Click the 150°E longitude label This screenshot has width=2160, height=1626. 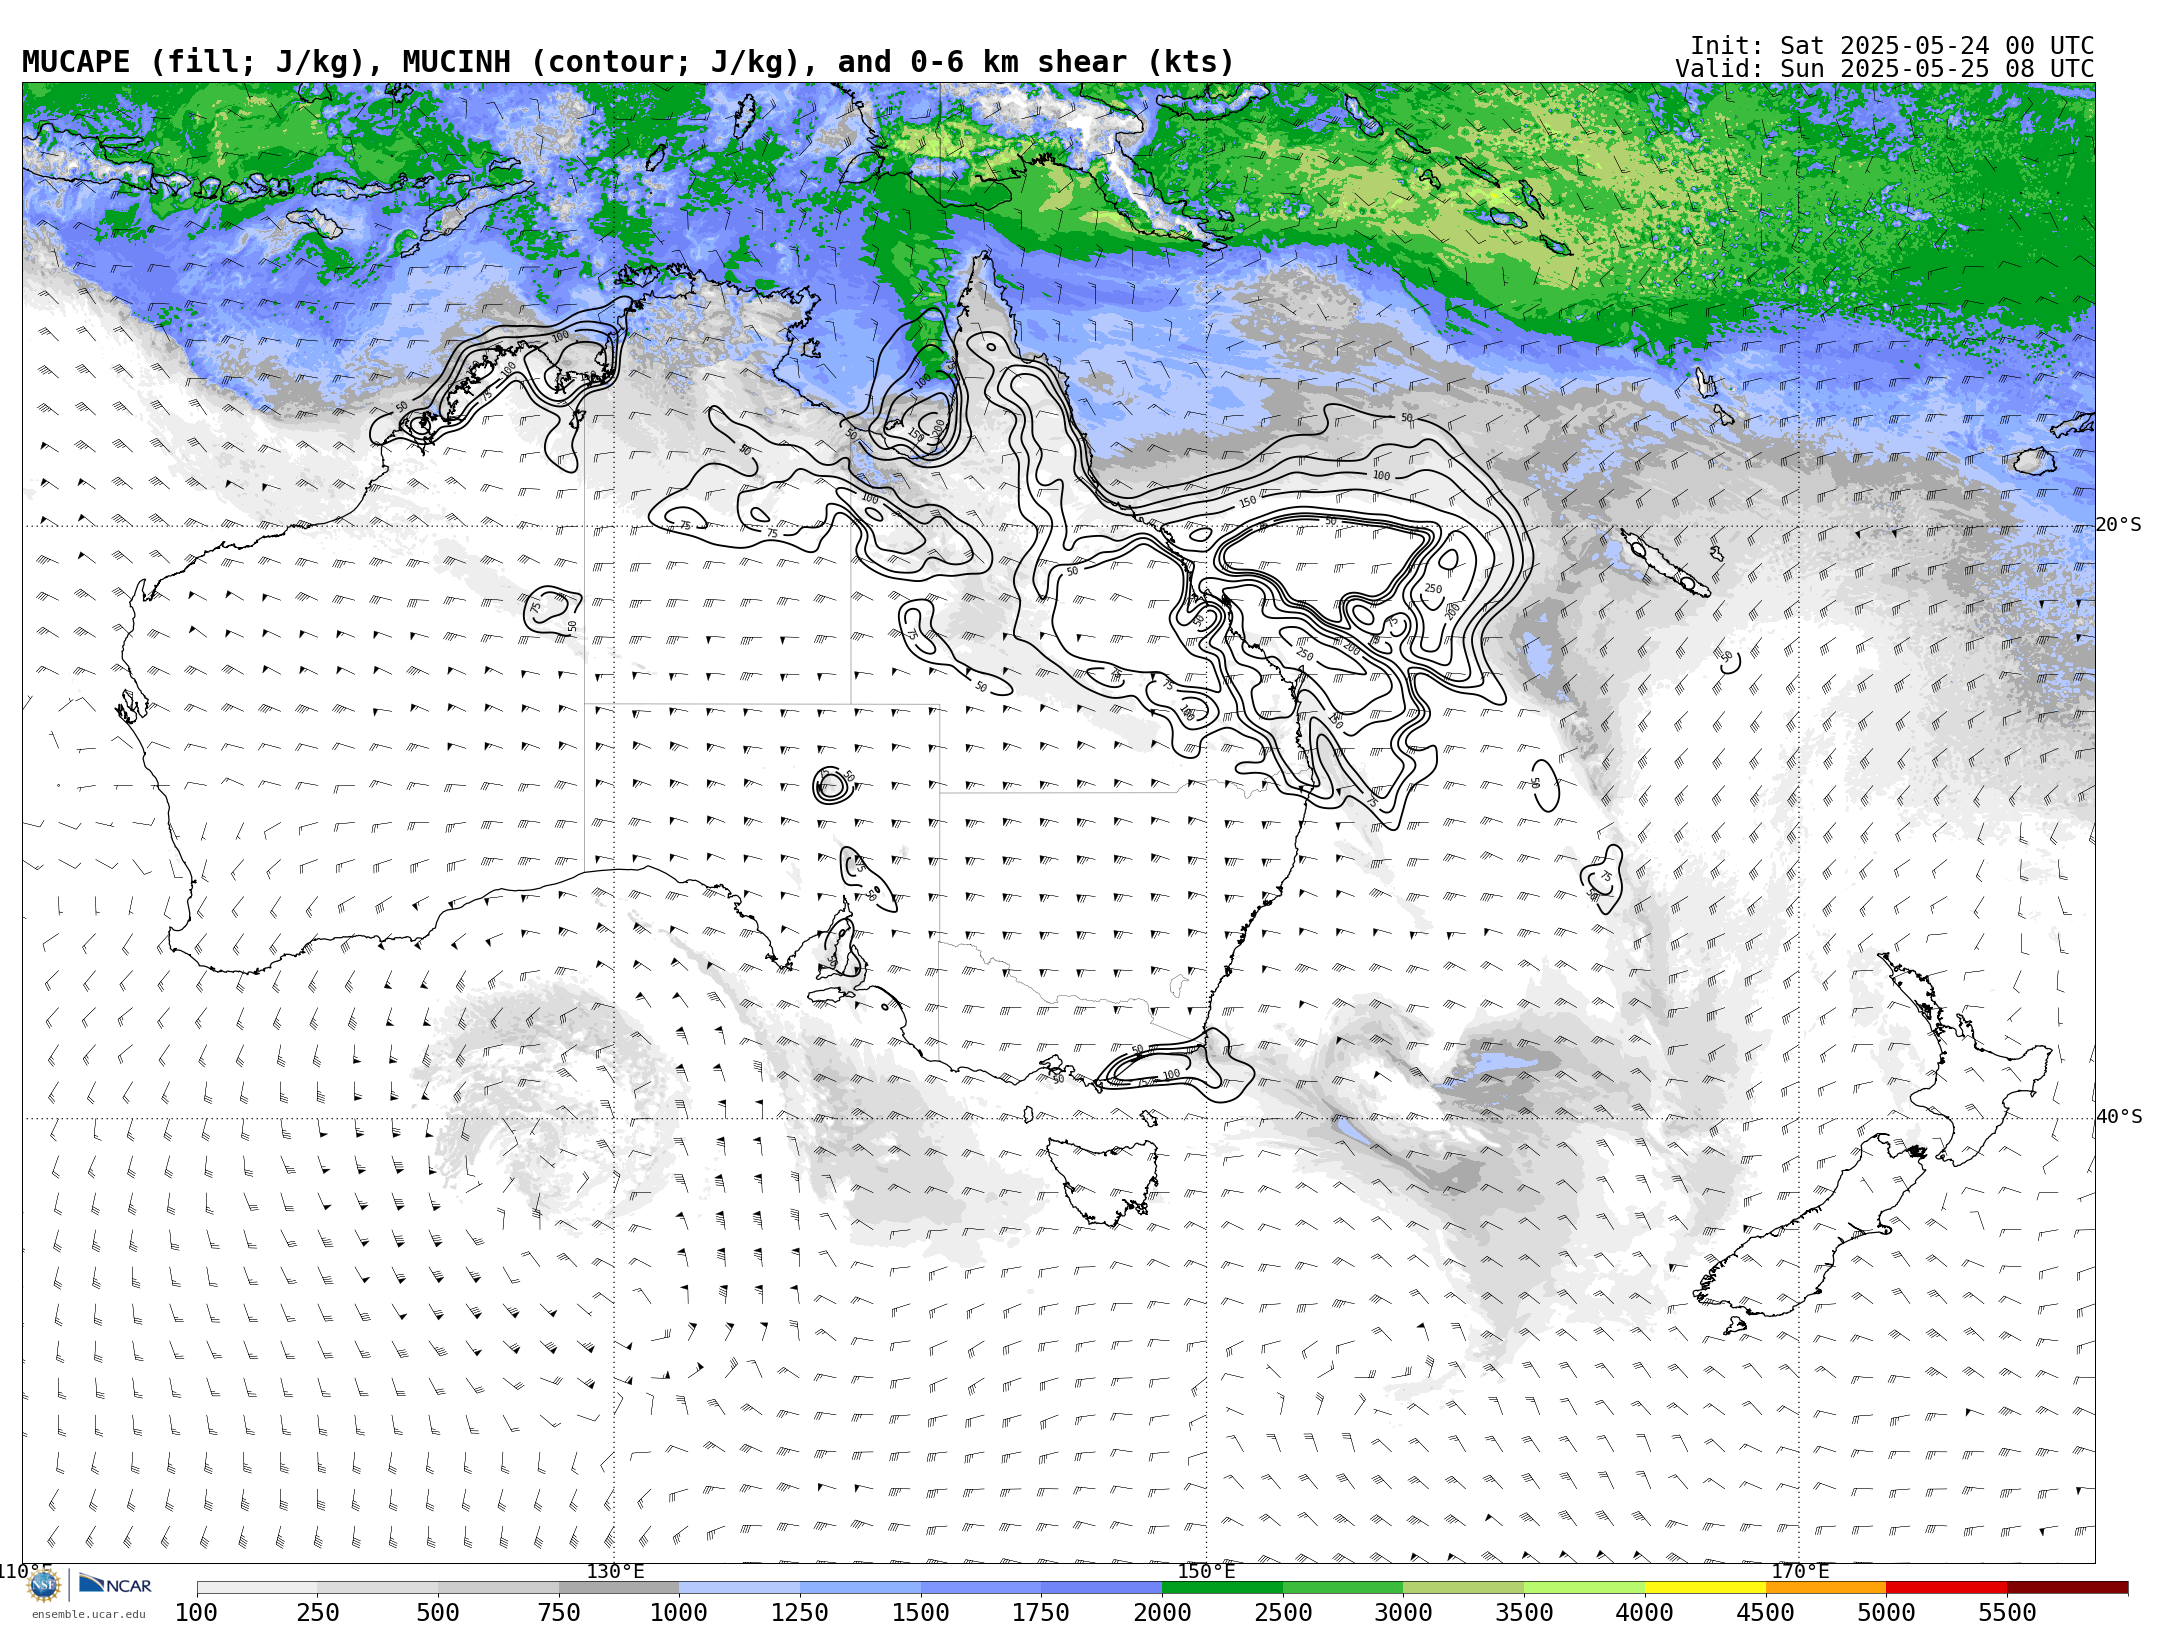click(1206, 1571)
